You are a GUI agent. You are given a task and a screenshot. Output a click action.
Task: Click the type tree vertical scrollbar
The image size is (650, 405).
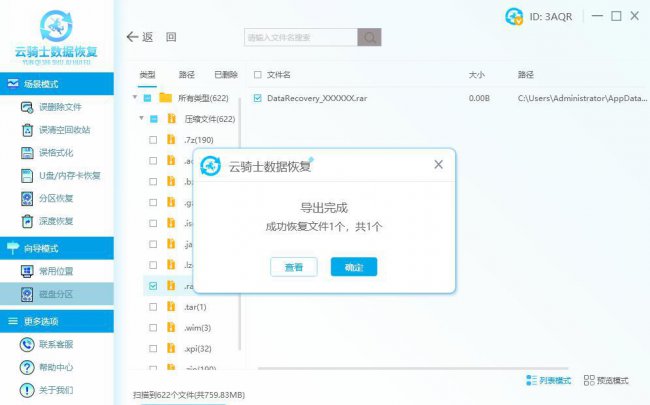[x=240, y=224]
